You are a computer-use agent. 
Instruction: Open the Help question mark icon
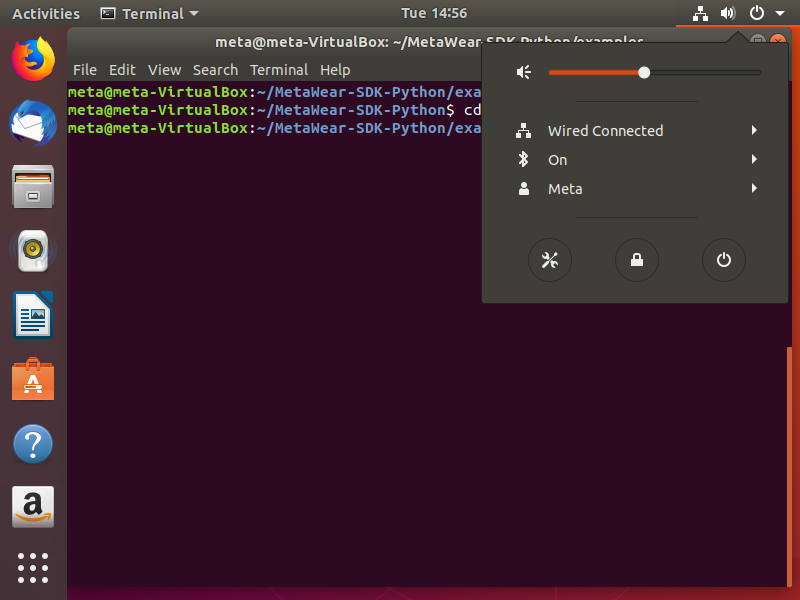pos(33,444)
